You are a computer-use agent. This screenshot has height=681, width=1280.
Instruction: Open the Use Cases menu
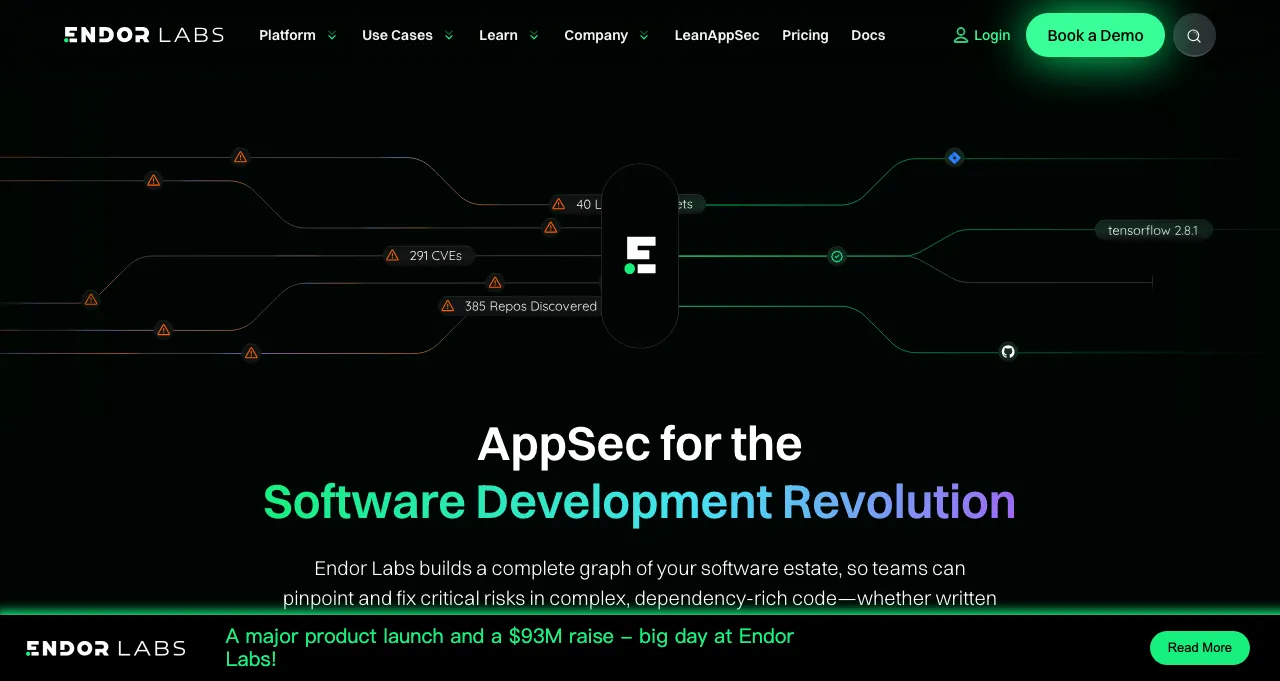[397, 35]
